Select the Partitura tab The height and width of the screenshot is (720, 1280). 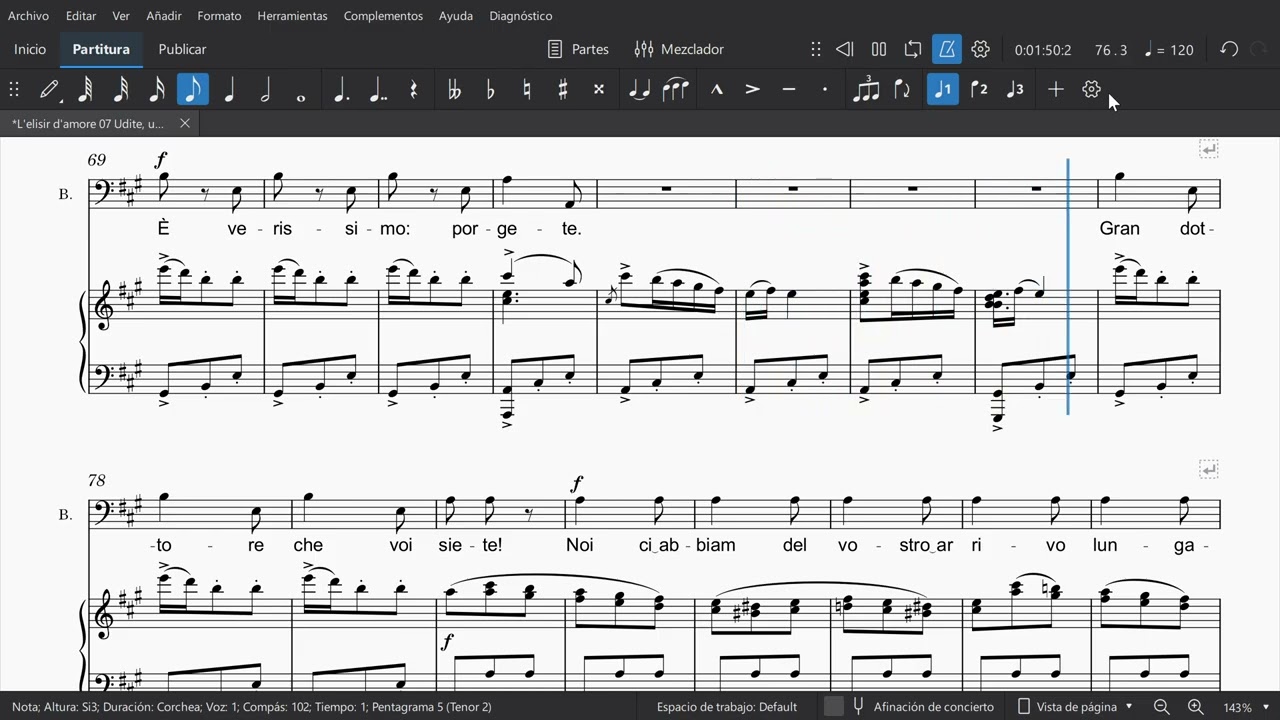[101, 49]
